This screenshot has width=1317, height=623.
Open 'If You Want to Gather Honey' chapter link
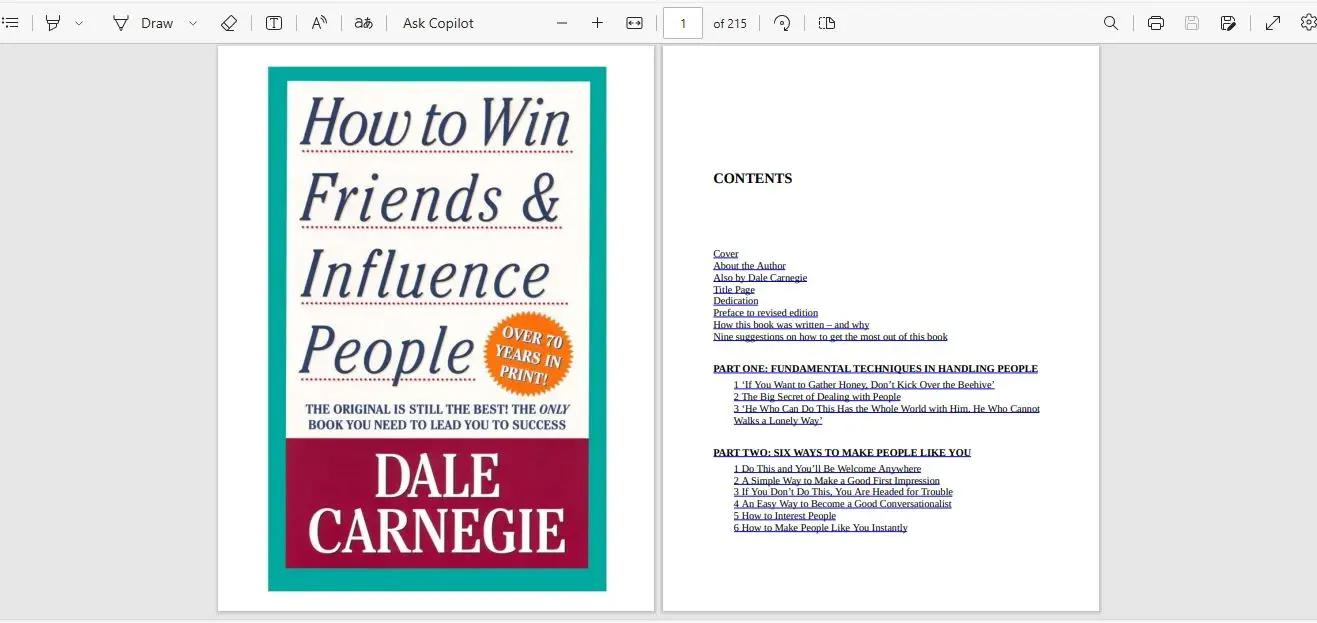point(864,385)
